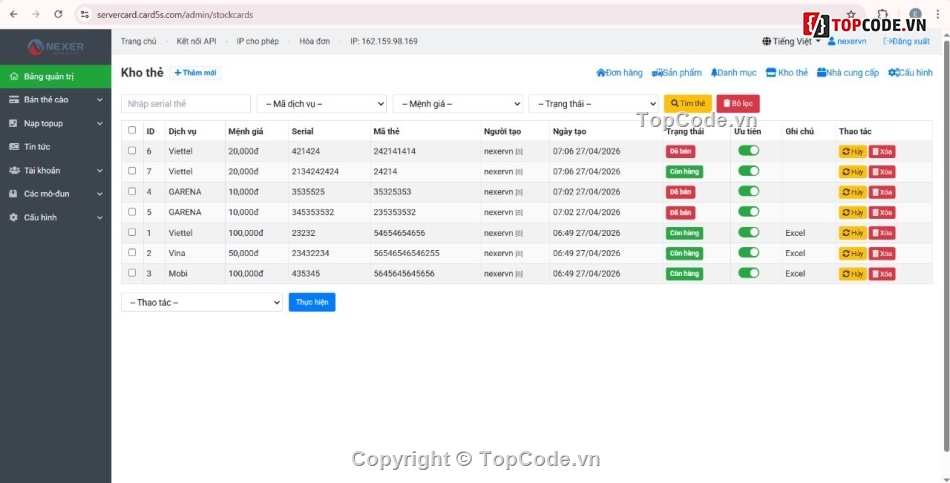Click the site info icon in address bar
This screenshot has height=483, width=950.
coord(85,14)
